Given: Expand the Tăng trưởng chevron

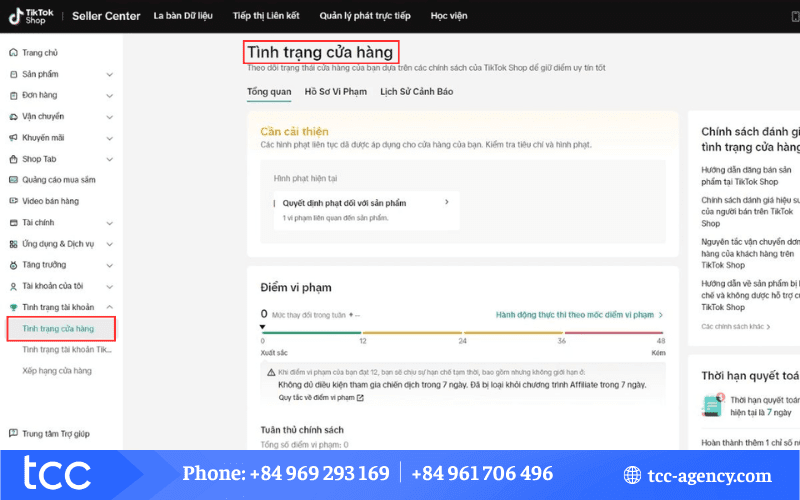Looking at the screenshot, I should tap(109, 265).
